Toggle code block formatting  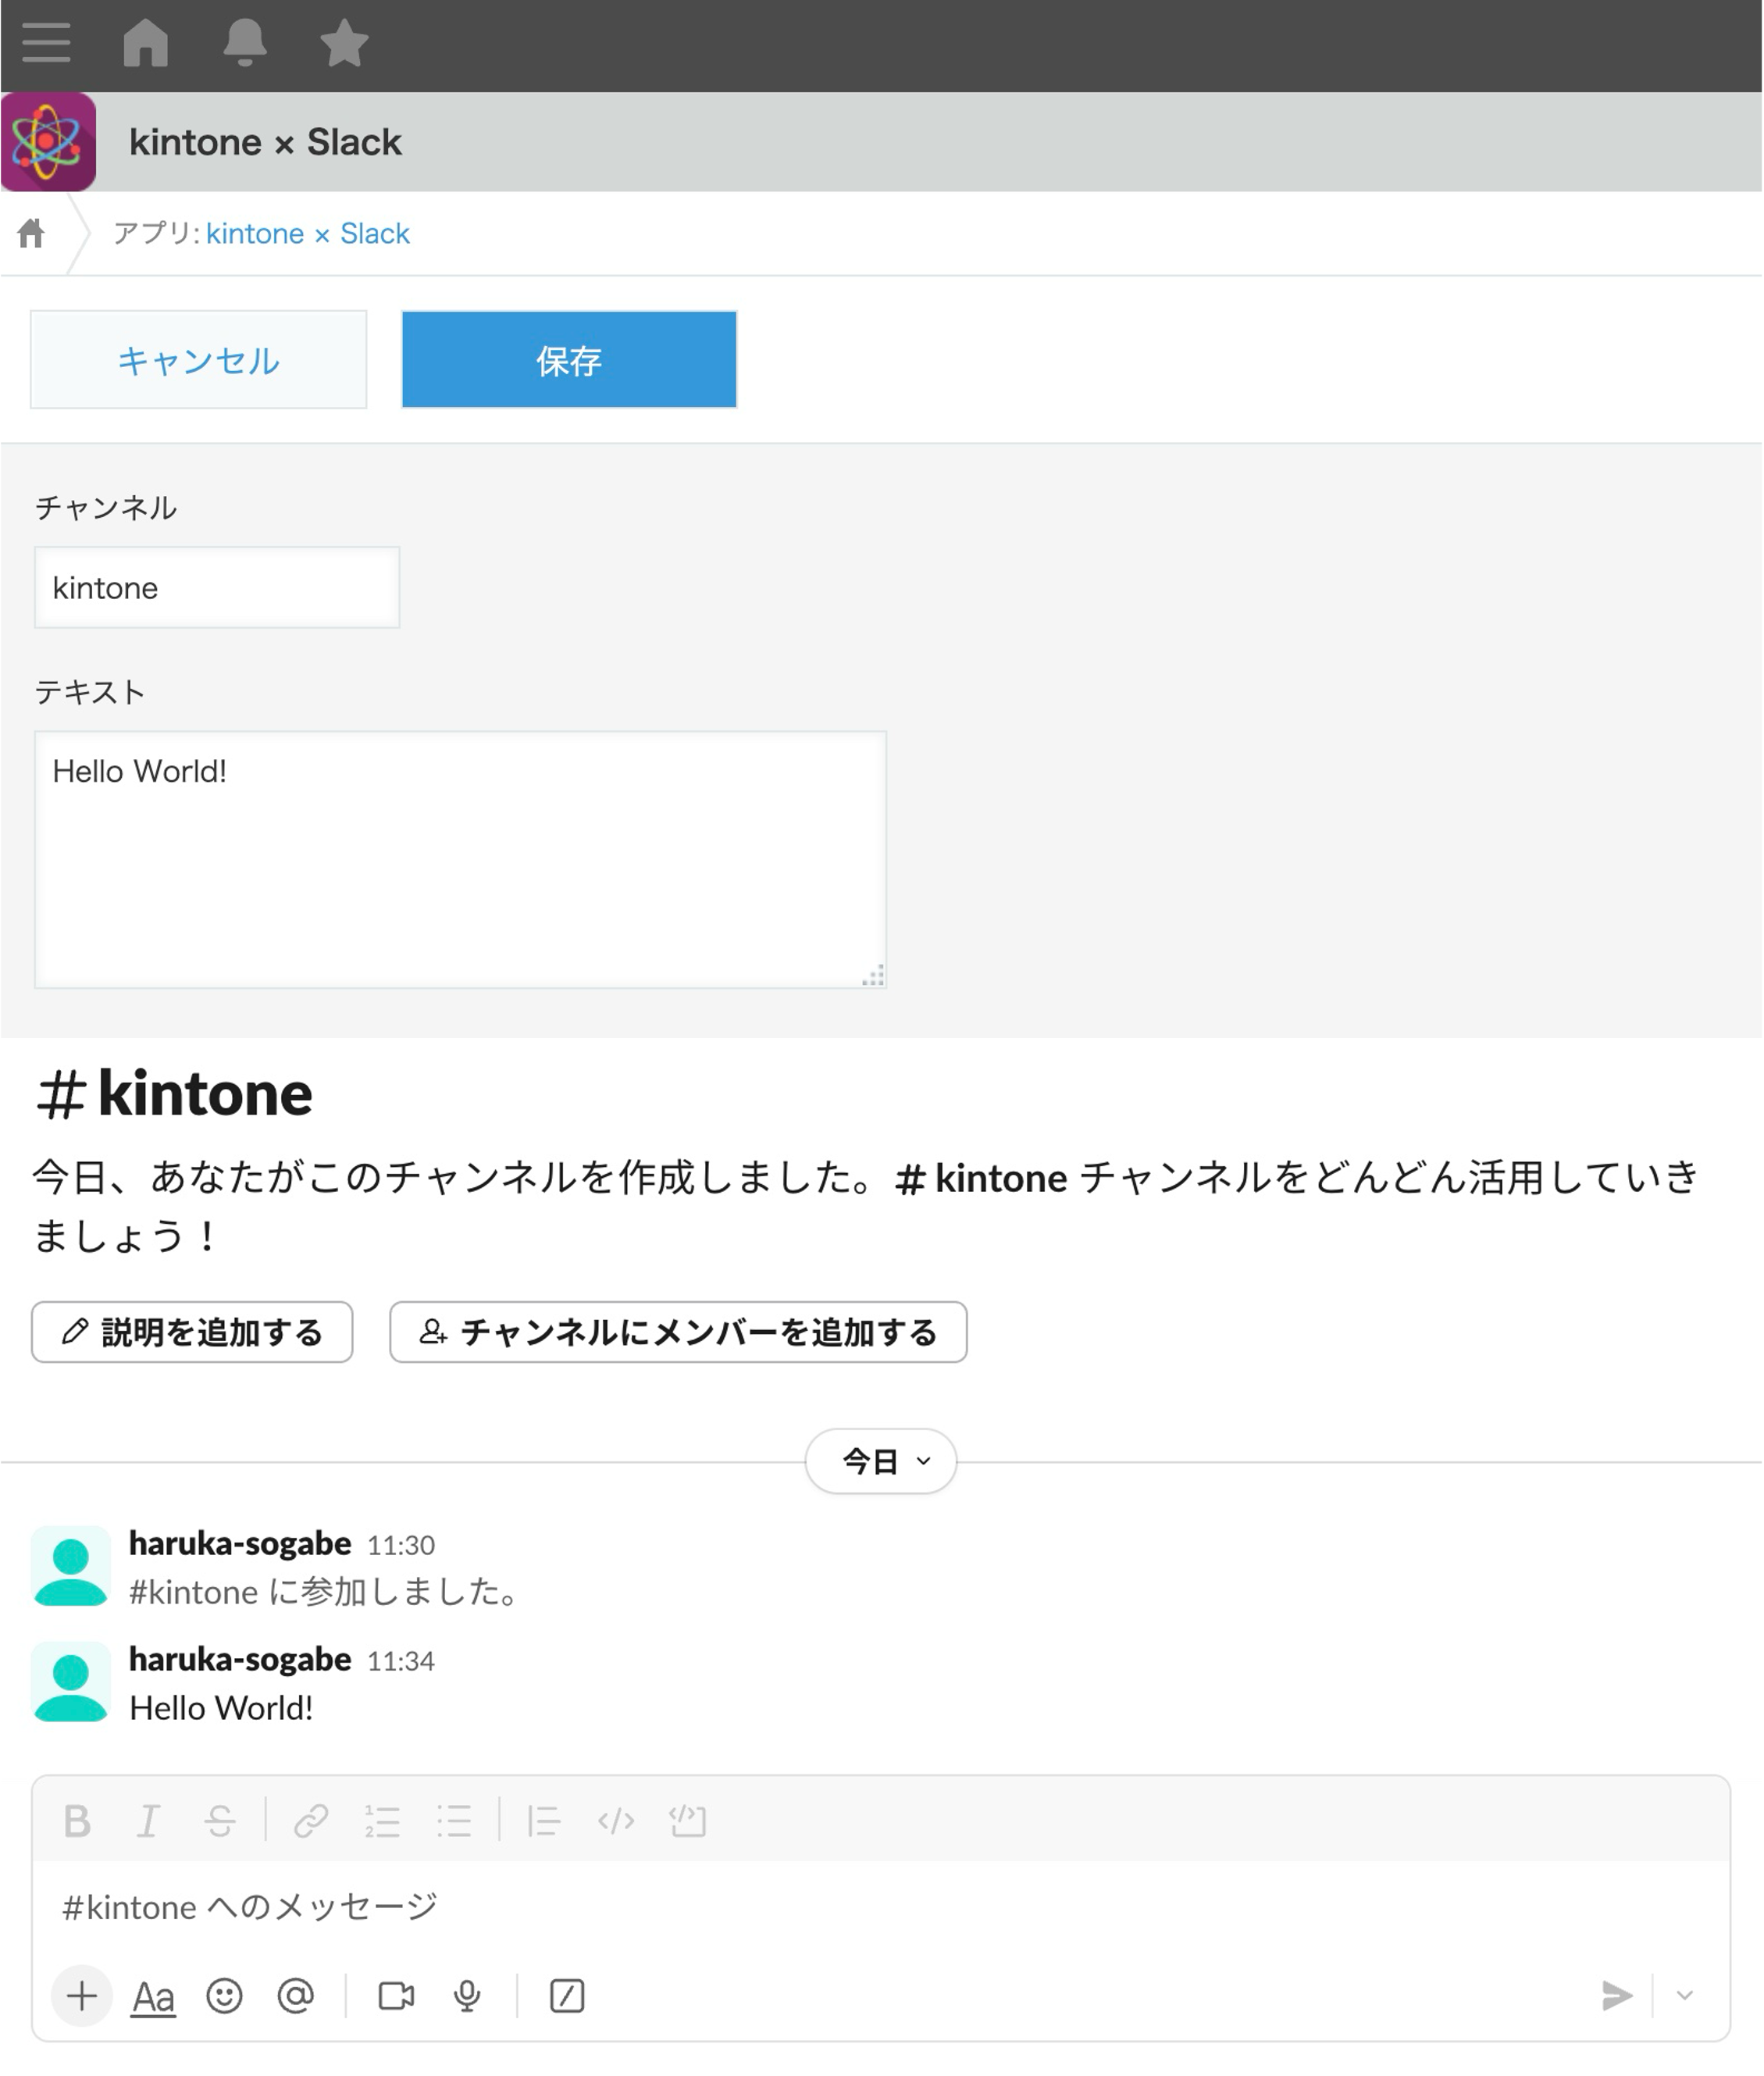688,1821
